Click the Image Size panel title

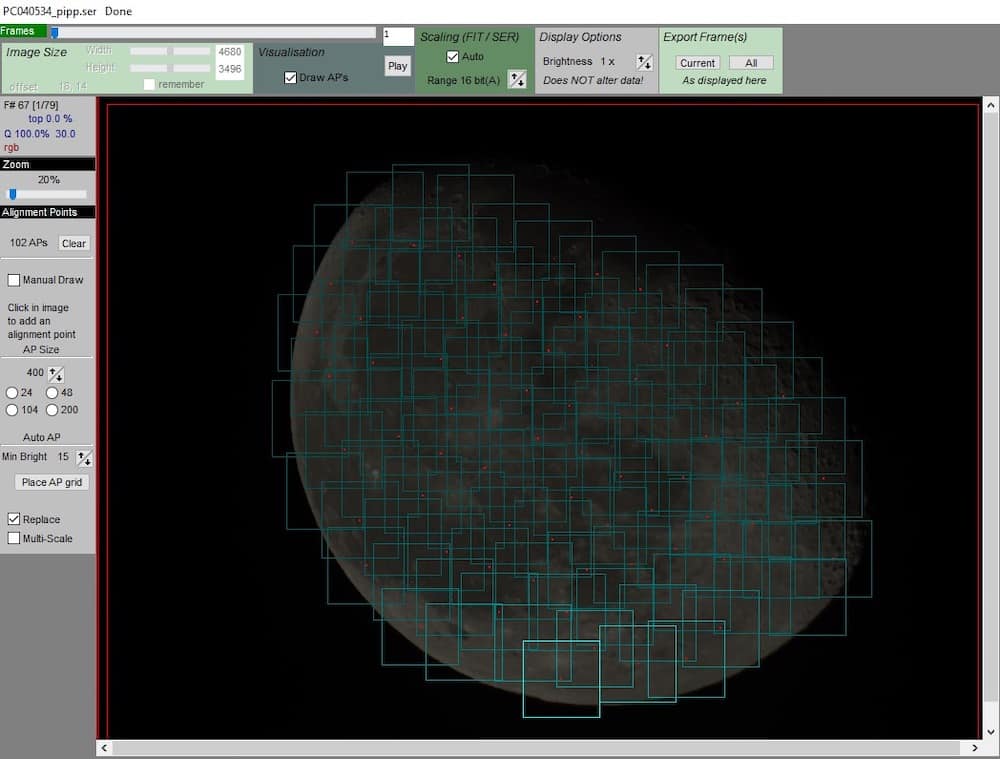(x=36, y=52)
